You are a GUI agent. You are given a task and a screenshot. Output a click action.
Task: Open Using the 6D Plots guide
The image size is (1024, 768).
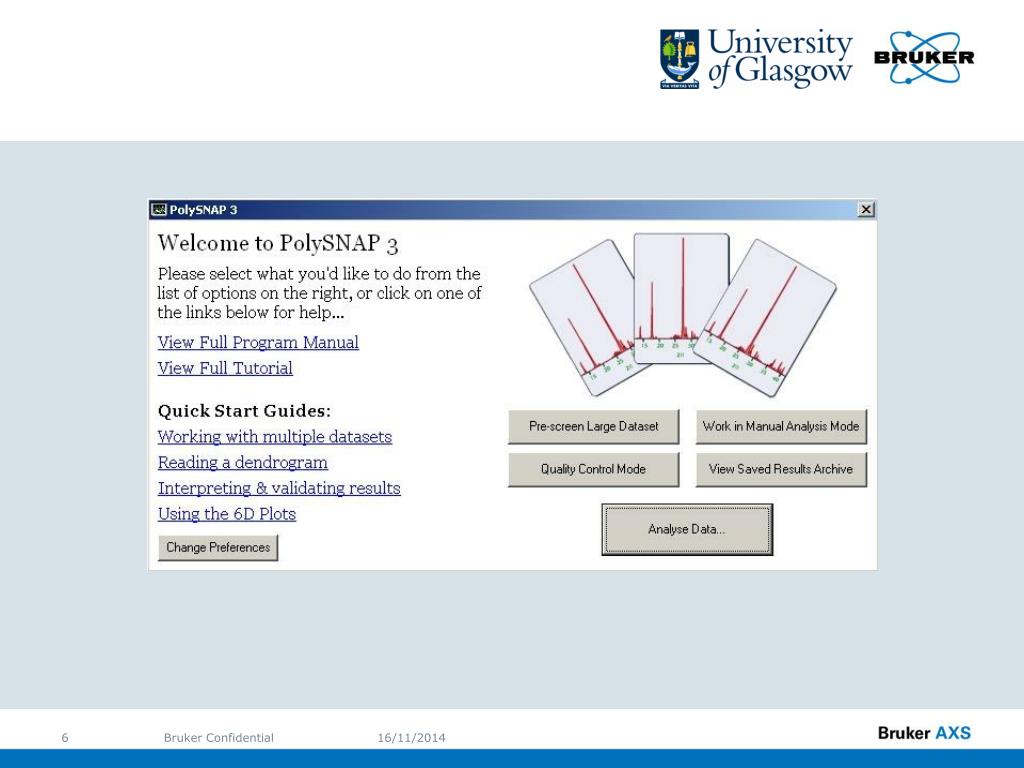227,514
